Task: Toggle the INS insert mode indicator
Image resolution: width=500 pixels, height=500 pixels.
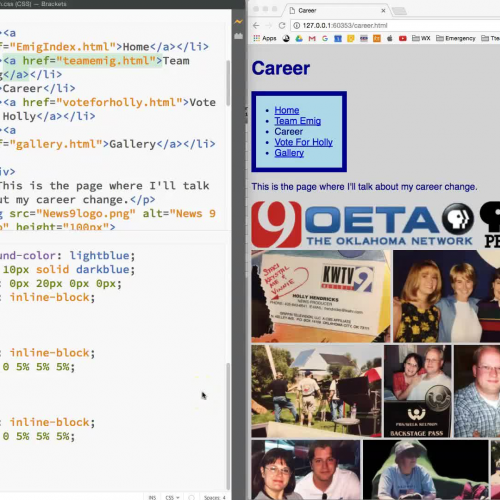Action: (152, 497)
